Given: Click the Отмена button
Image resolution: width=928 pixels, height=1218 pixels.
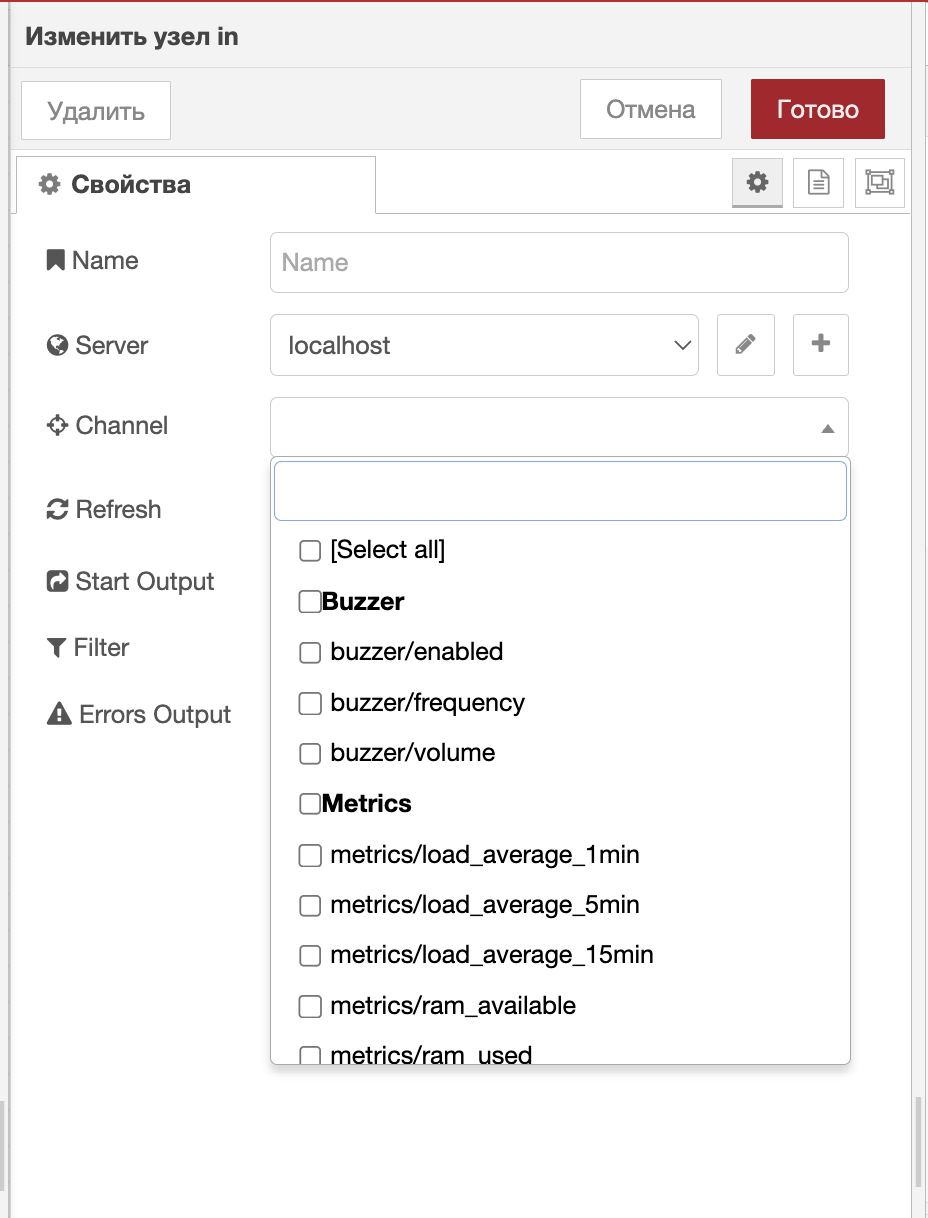Looking at the screenshot, I should 650,109.
